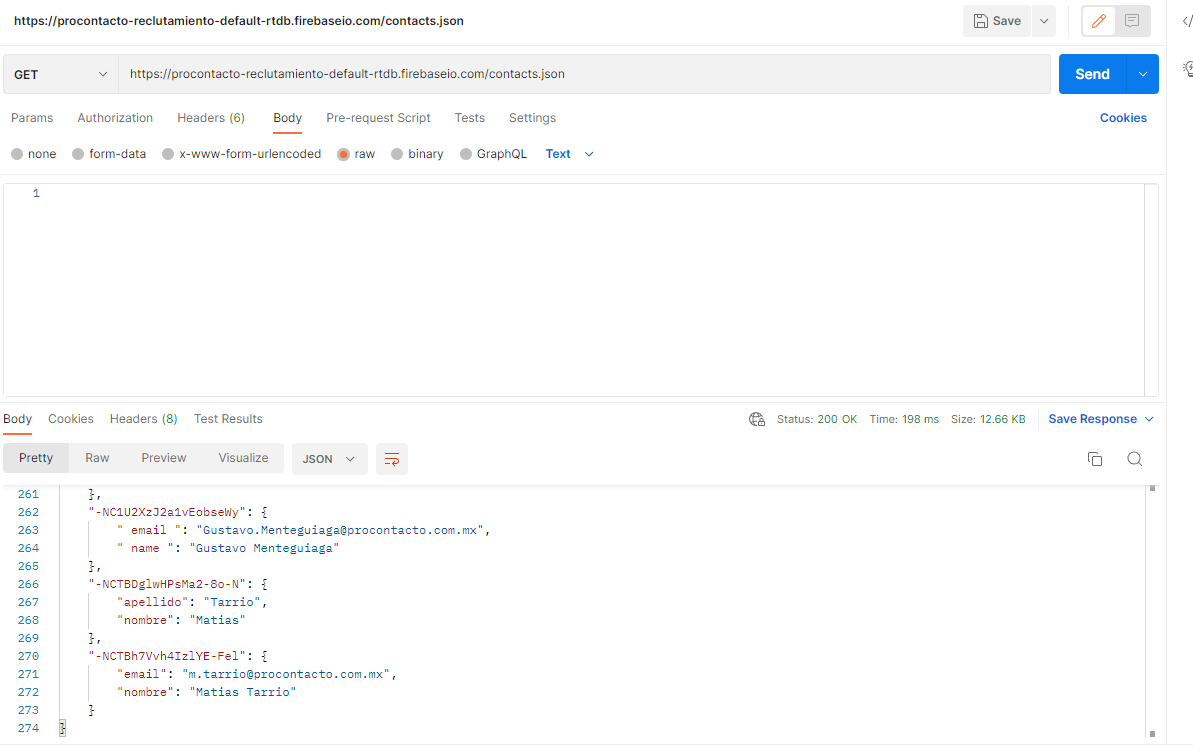Switch to Preview response view
The width and height of the screenshot is (1193, 750).
164,458
